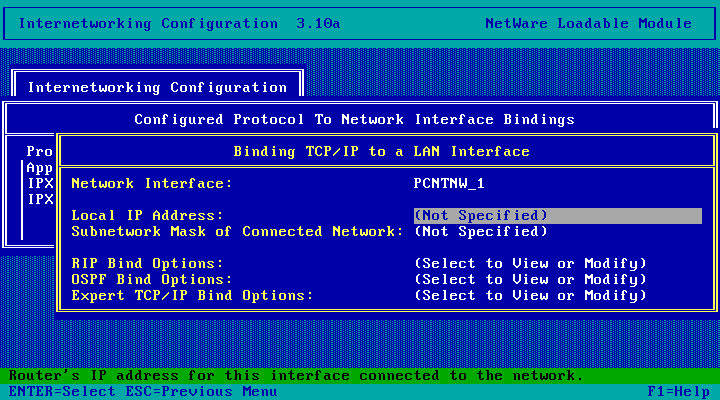The width and height of the screenshot is (720, 400).
Task: Click the Internetworking Configuration 3.10a header text
Action: coord(180,23)
